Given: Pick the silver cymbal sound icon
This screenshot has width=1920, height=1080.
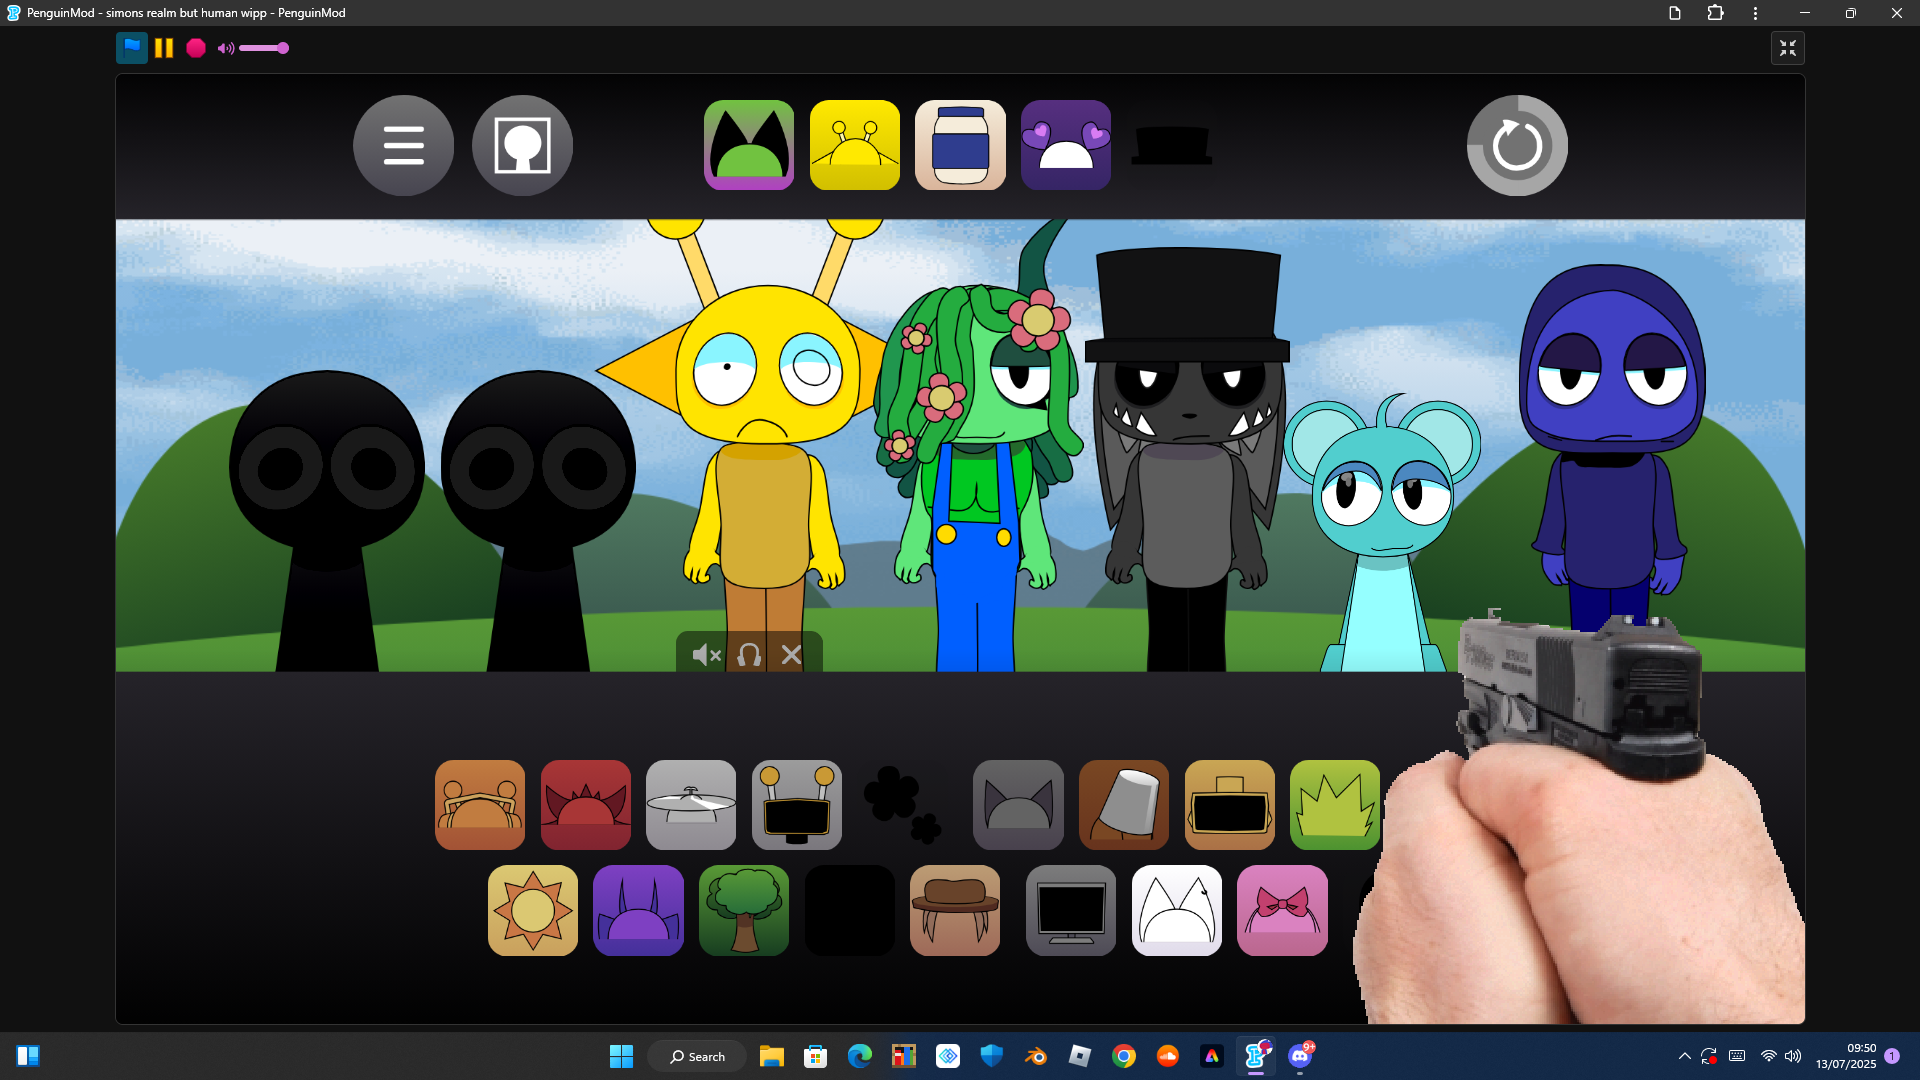Looking at the screenshot, I should [691, 805].
